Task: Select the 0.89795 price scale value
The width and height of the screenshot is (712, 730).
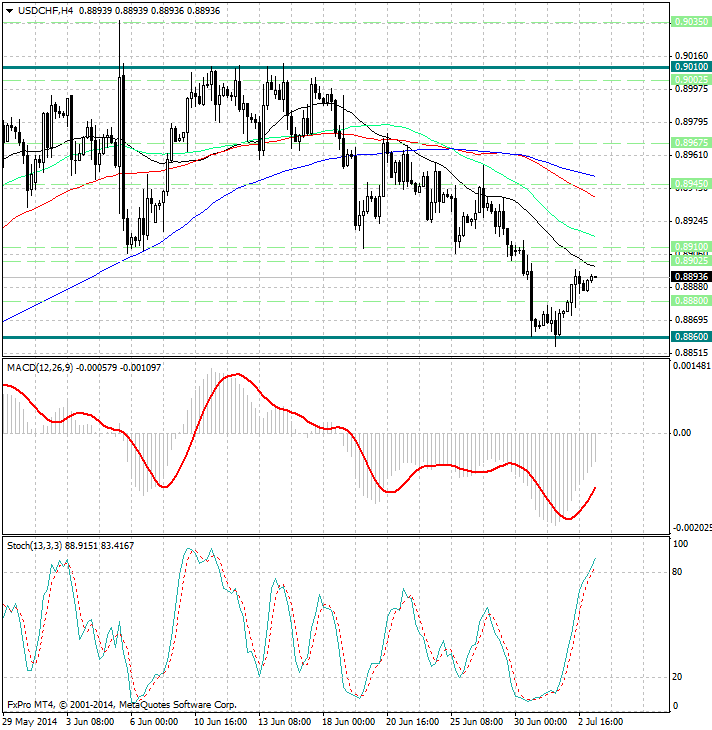Action: 692,122
